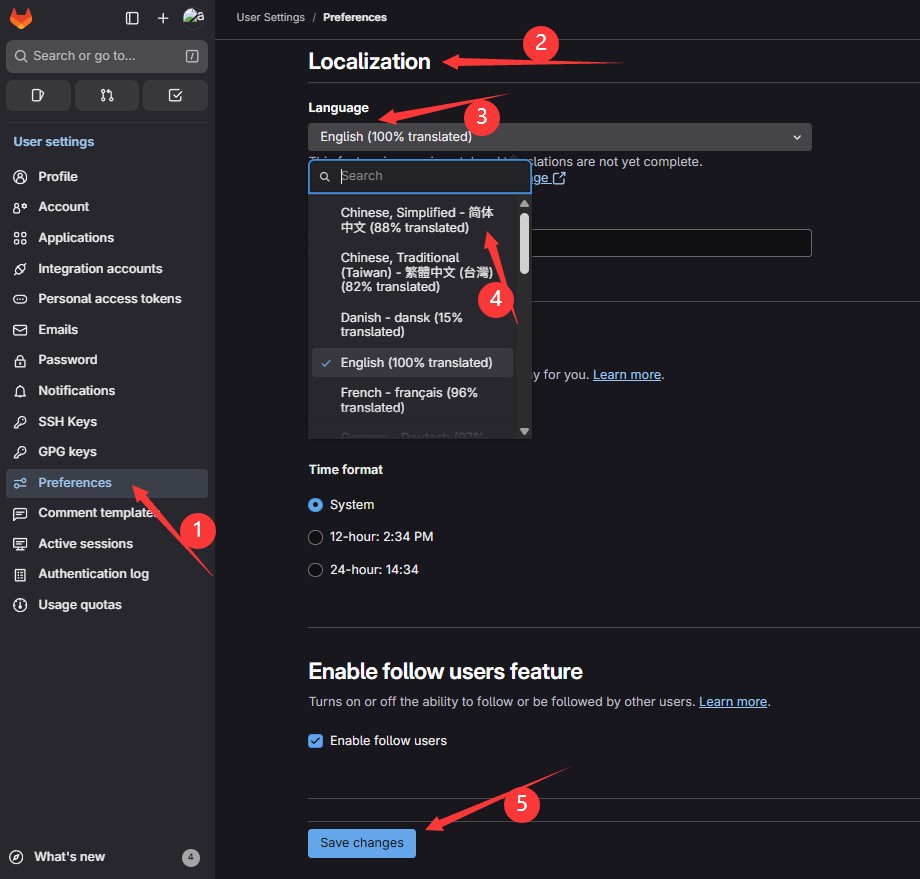Choose Danish - dansk language option
Image resolution: width=920 pixels, height=879 pixels.
click(412, 324)
